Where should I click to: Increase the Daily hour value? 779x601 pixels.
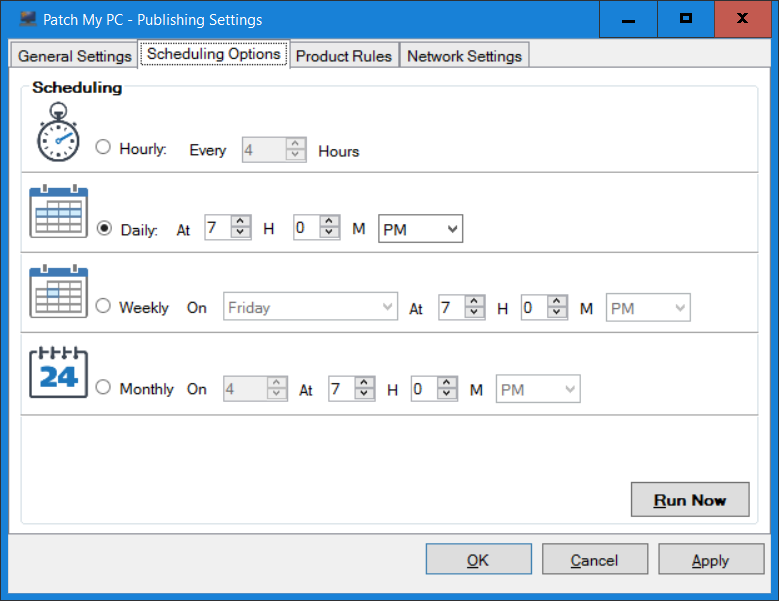click(240, 221)
